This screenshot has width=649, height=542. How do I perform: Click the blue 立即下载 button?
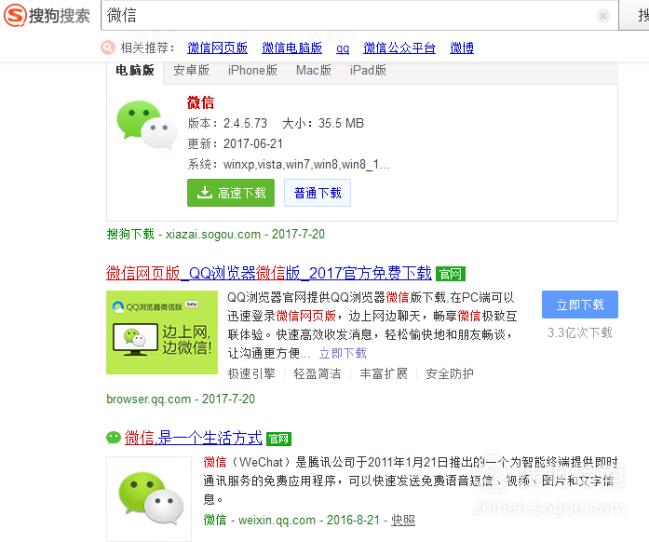point(580,305)
